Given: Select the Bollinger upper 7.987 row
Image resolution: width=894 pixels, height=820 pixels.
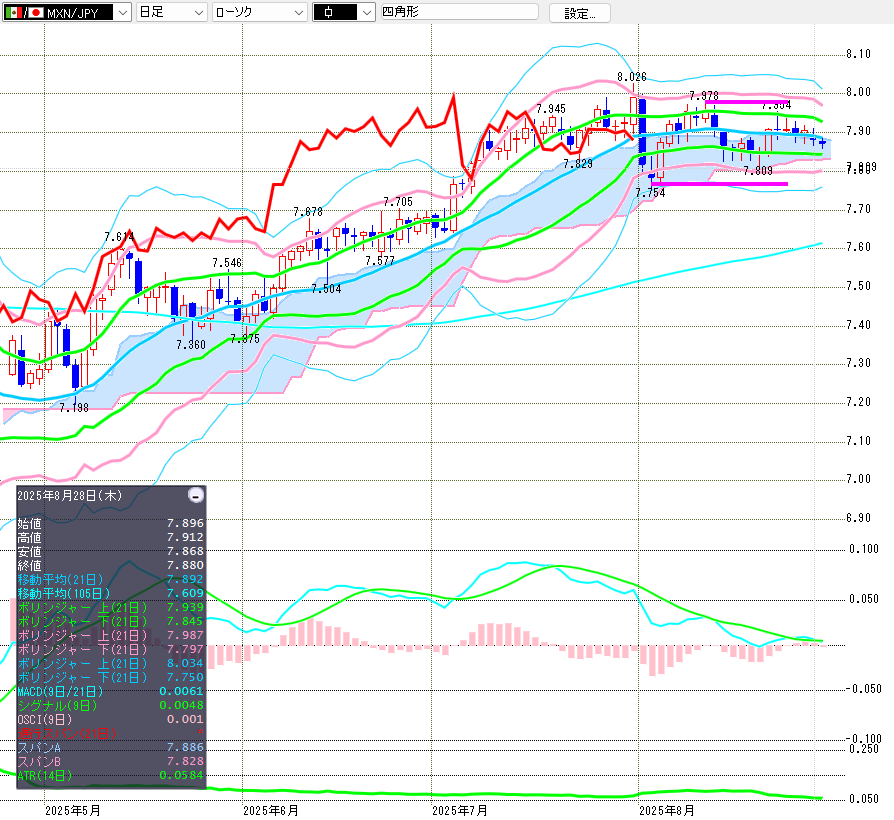Looking at the screenshot, I should [x=111, y=635].
